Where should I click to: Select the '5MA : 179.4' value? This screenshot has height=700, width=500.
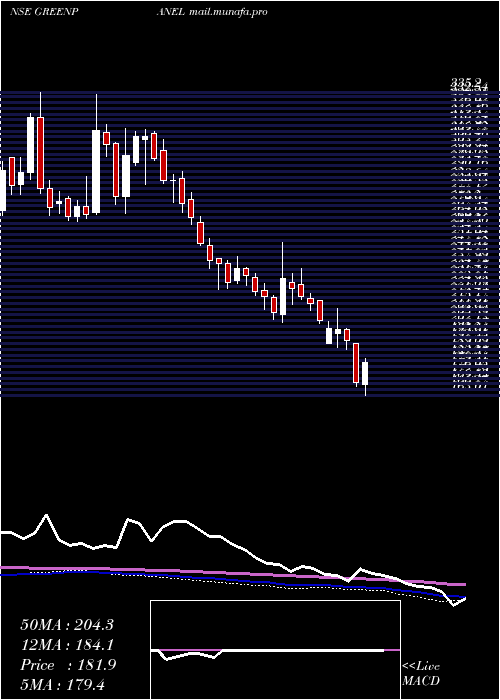[62, 685]
